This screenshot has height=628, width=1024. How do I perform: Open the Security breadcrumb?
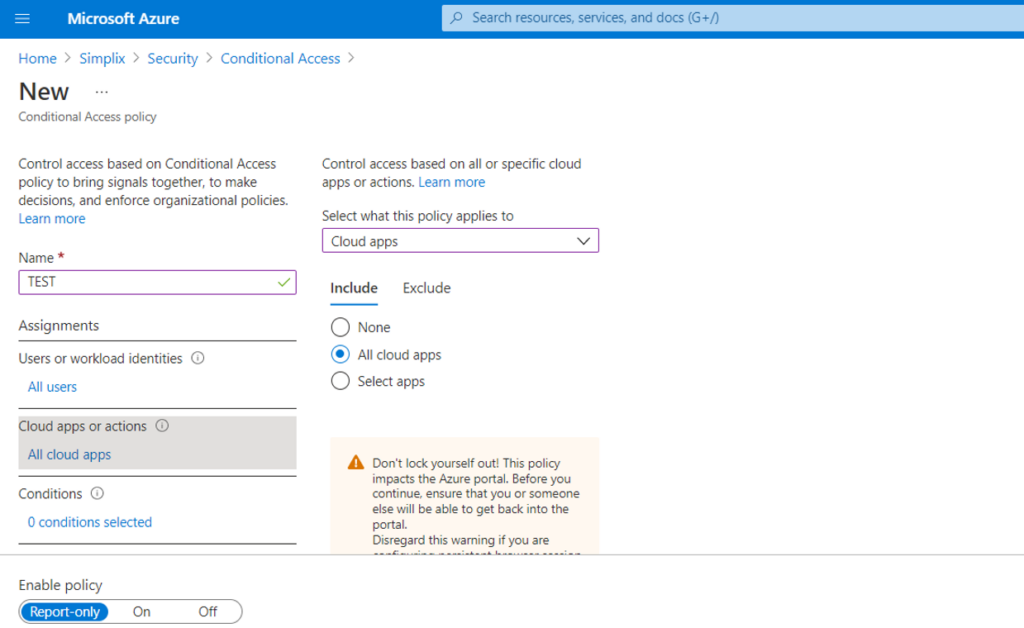pyautogui.click(x=172, y=58)
